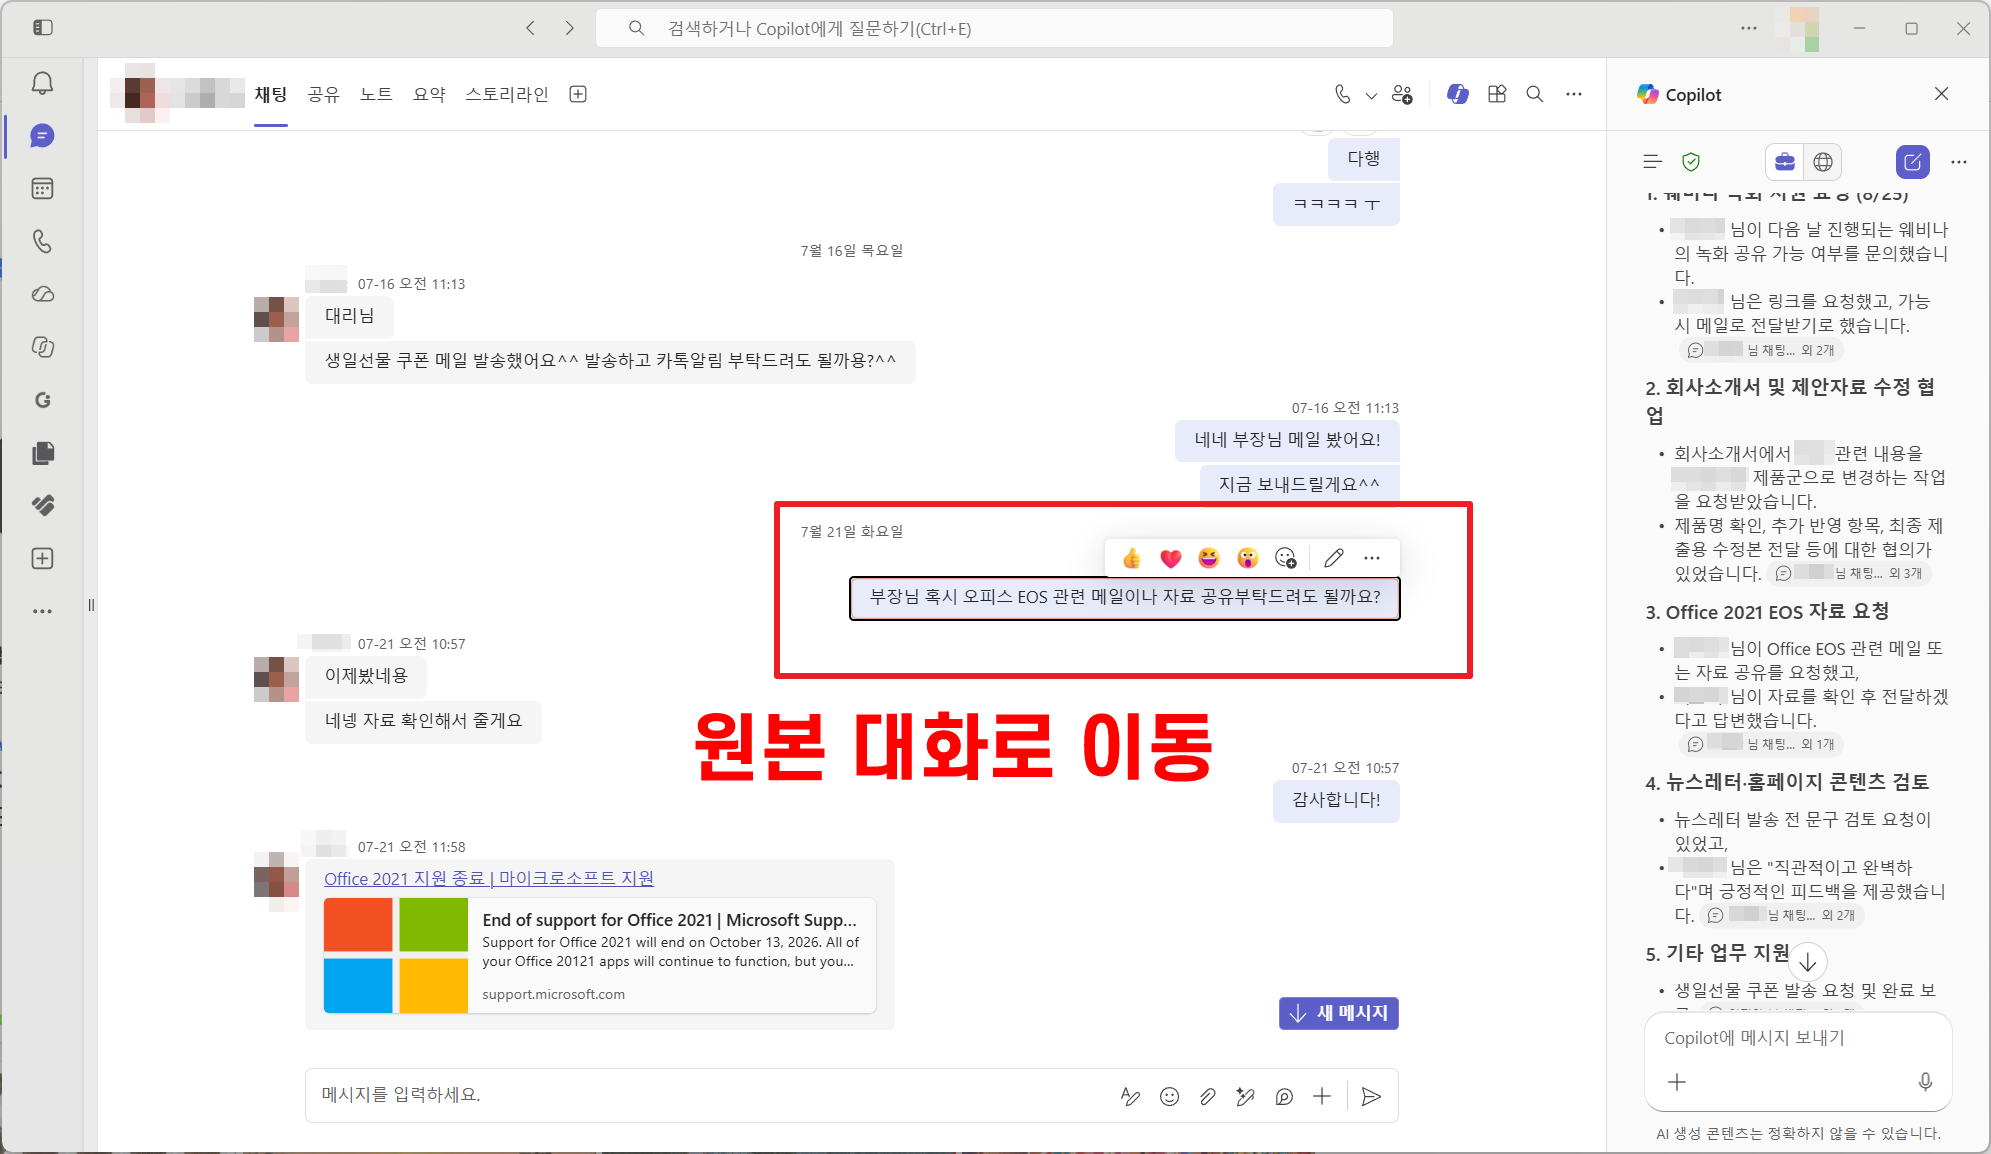
Task: Open the Calendar icon in sidebar
Action: coord(42,189)
